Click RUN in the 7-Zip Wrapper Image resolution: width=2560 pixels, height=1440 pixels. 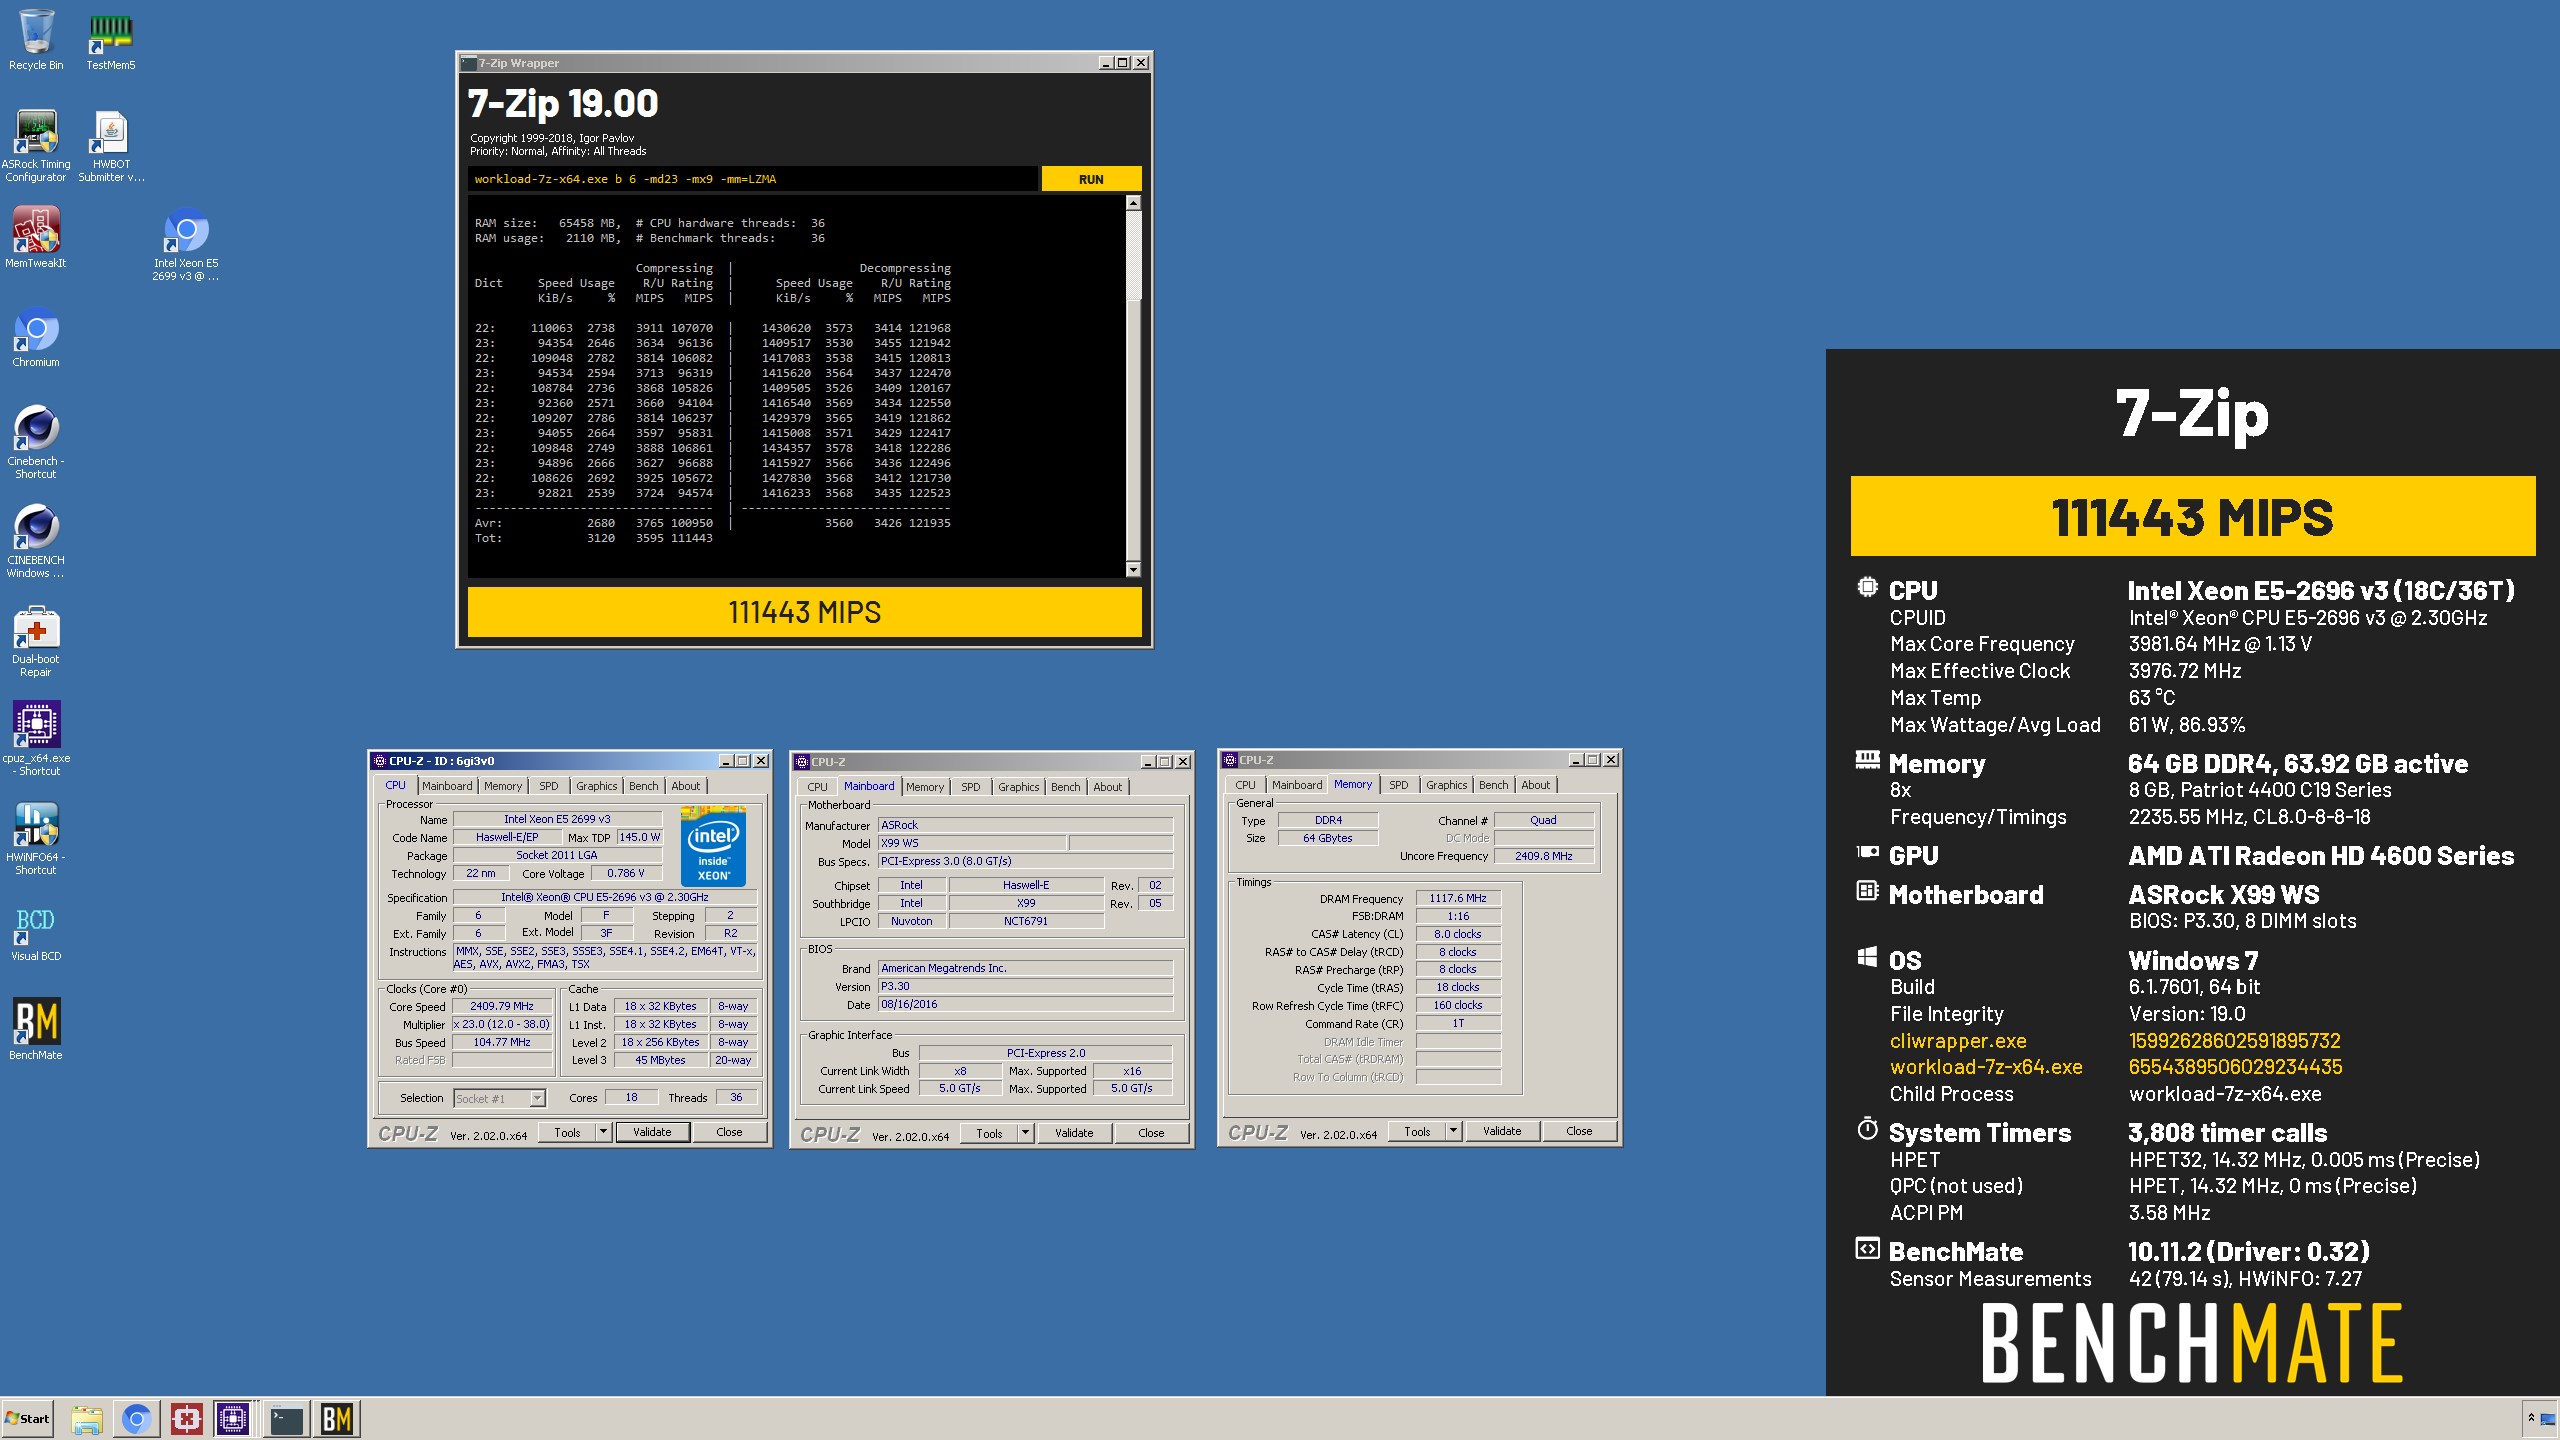tap(1091, 179)
